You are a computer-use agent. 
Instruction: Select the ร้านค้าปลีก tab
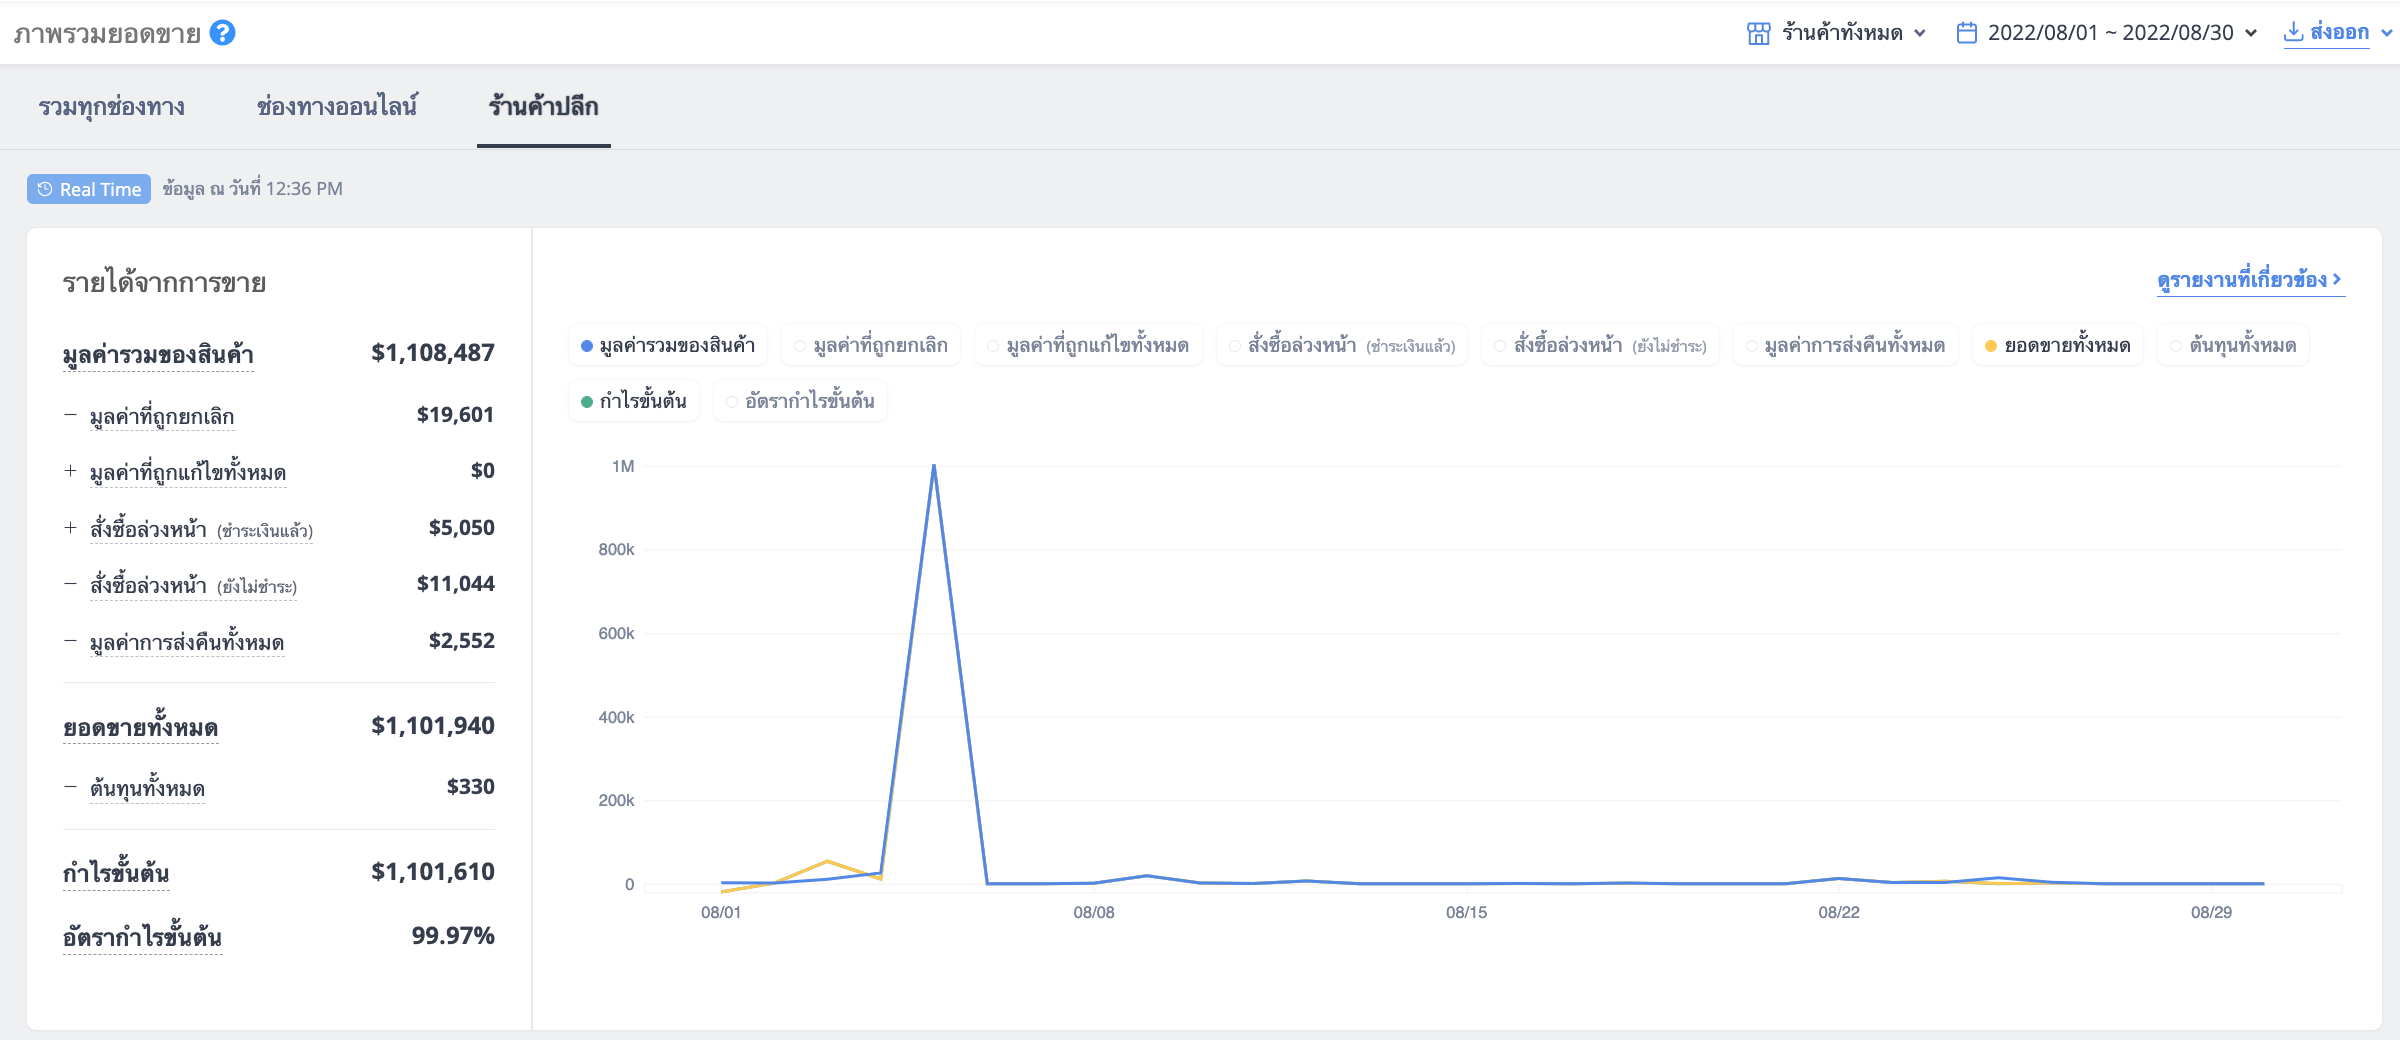[543, 107]
